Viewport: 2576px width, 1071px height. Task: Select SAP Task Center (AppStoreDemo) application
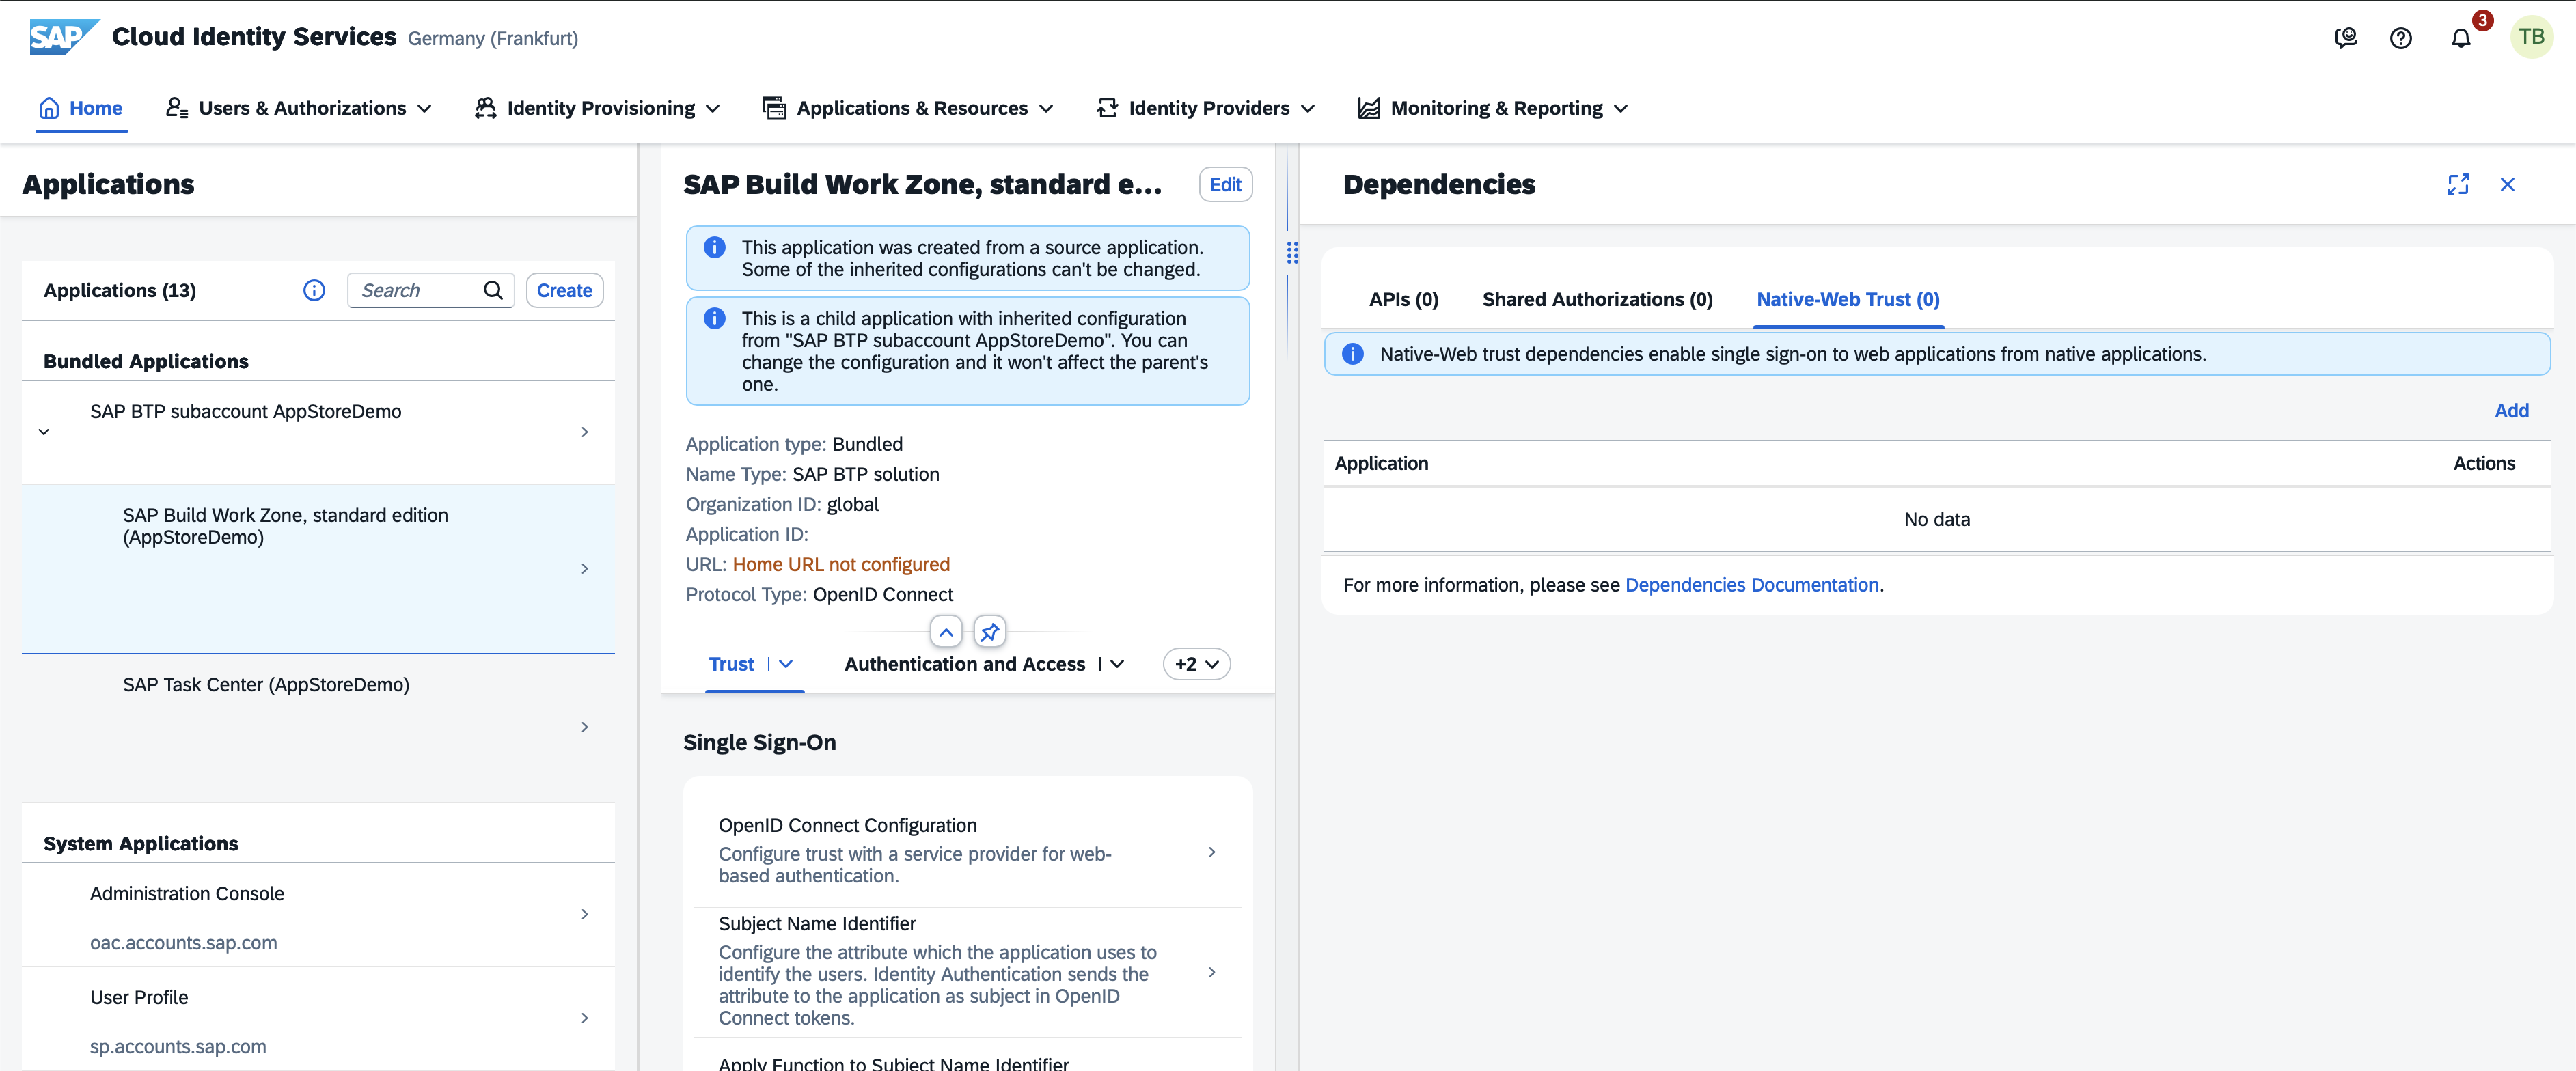coord(318,727)
